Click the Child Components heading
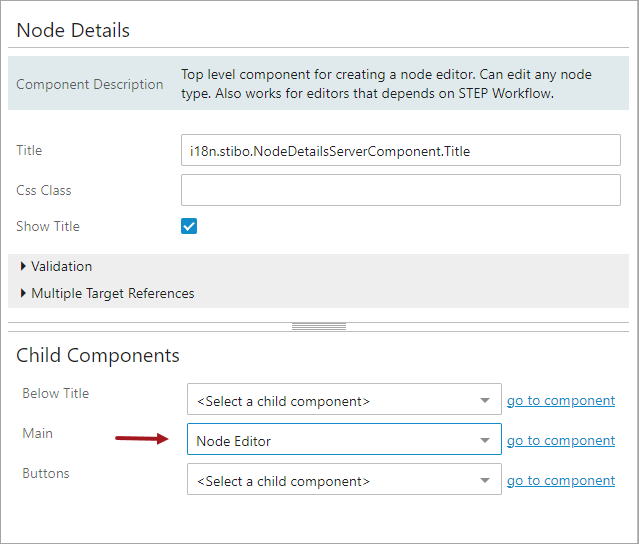639x544 pixels. pos(98,355)
